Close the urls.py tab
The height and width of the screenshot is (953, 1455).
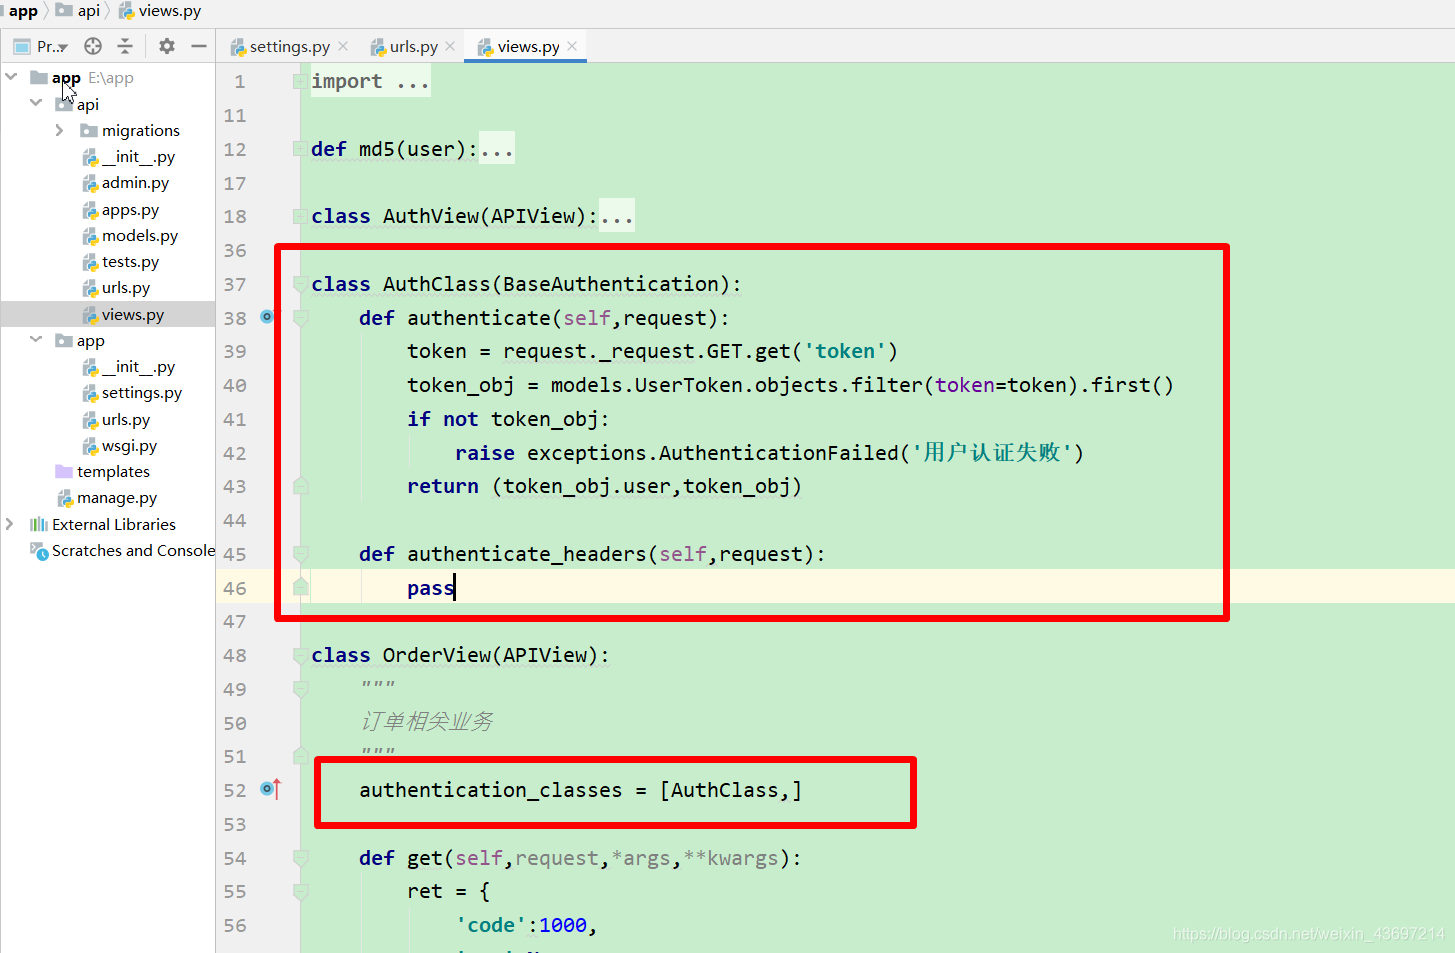450,46
